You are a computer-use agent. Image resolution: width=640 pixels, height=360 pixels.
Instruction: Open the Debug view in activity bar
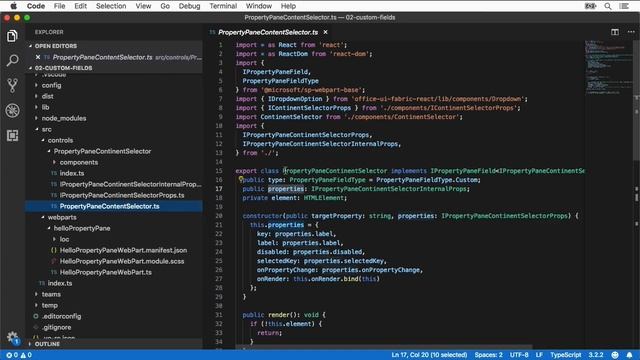(x=12, y=110)
